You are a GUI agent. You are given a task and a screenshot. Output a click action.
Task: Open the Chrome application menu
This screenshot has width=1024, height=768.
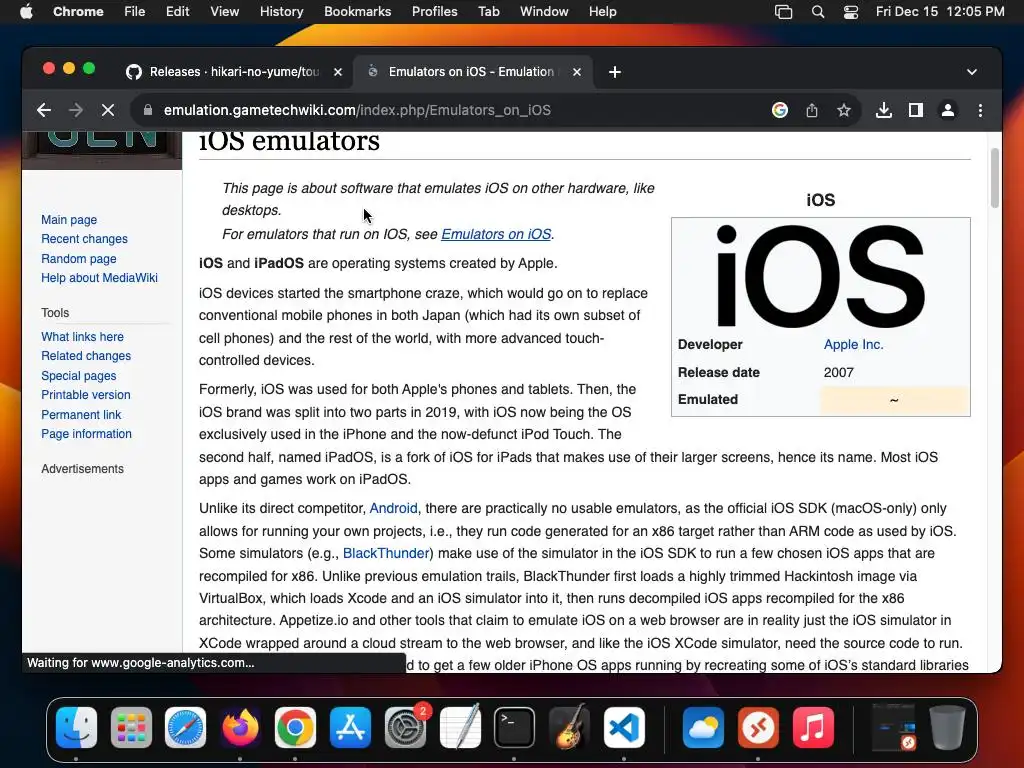pyautogui.click(x=78, y=11)
